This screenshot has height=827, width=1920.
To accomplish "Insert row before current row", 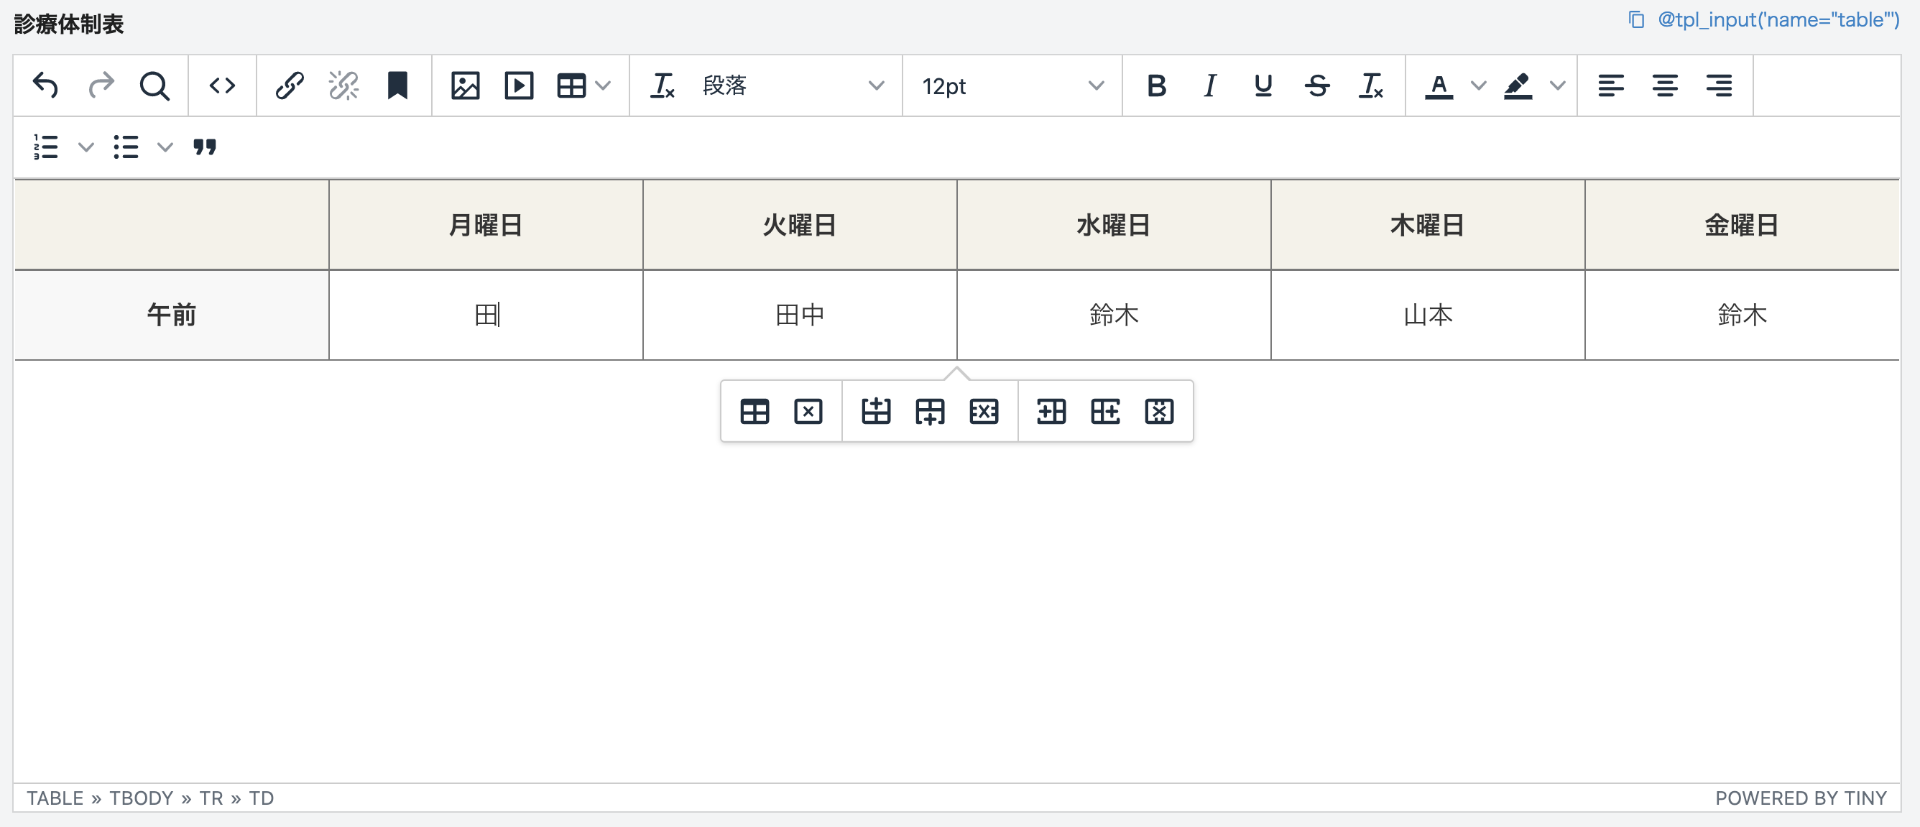I will (x=876, y=411).
